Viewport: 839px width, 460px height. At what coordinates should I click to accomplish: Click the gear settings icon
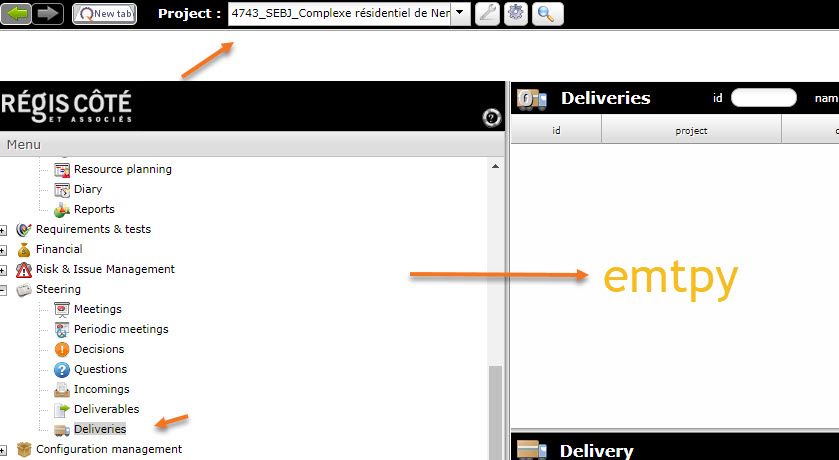pyautogui.click(x=516, y=13)
